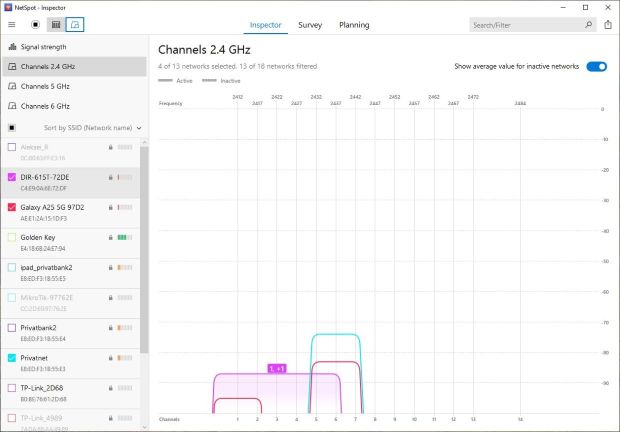Click the Signal strength chart icon
620x432 pixels.
pos(12,47)
